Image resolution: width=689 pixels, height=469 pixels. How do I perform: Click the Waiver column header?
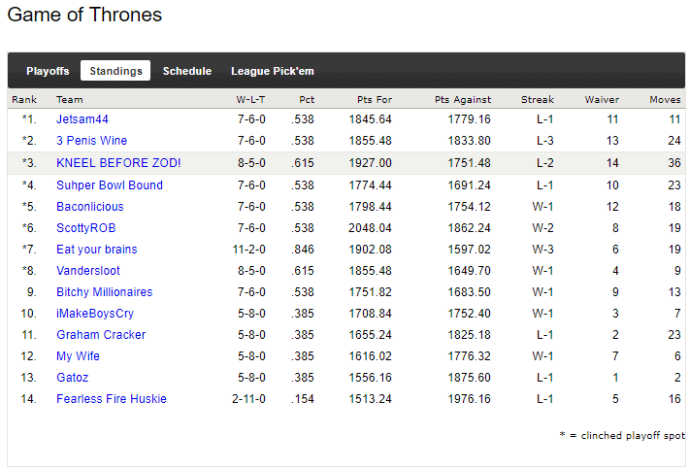(602, 99)
